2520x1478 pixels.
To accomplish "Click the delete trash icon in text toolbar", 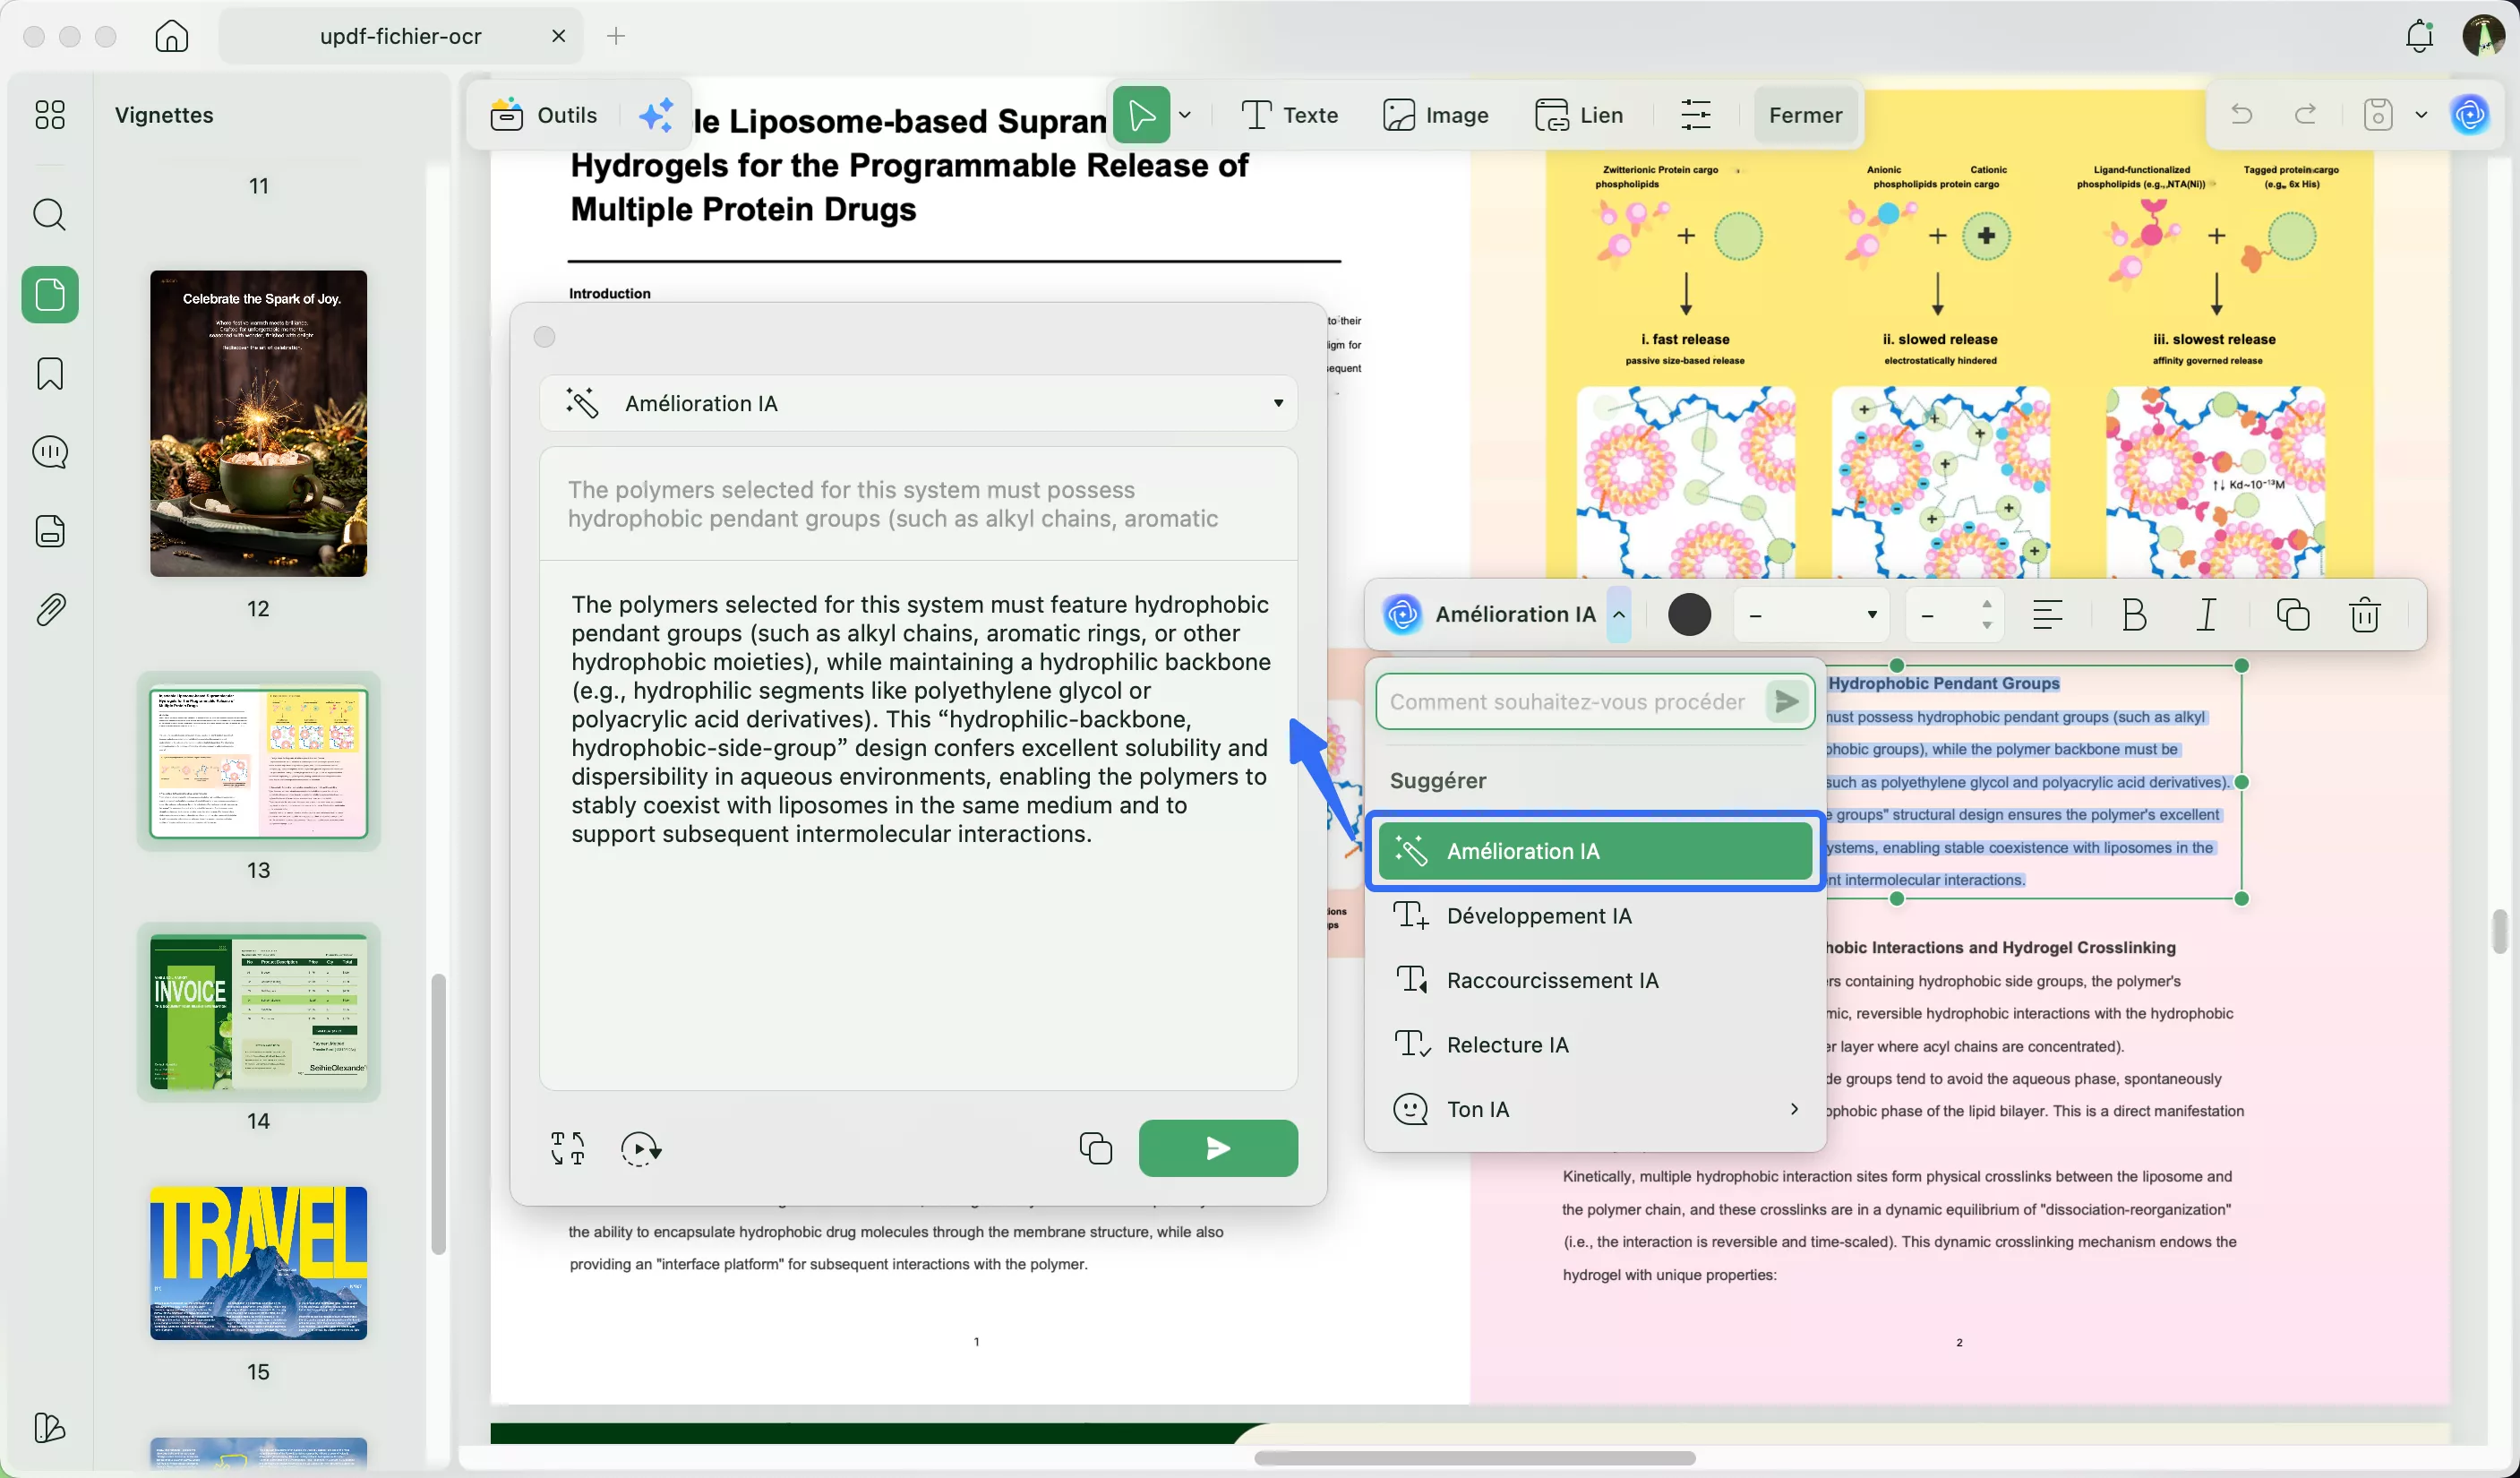I will (x=2364, y=615).
